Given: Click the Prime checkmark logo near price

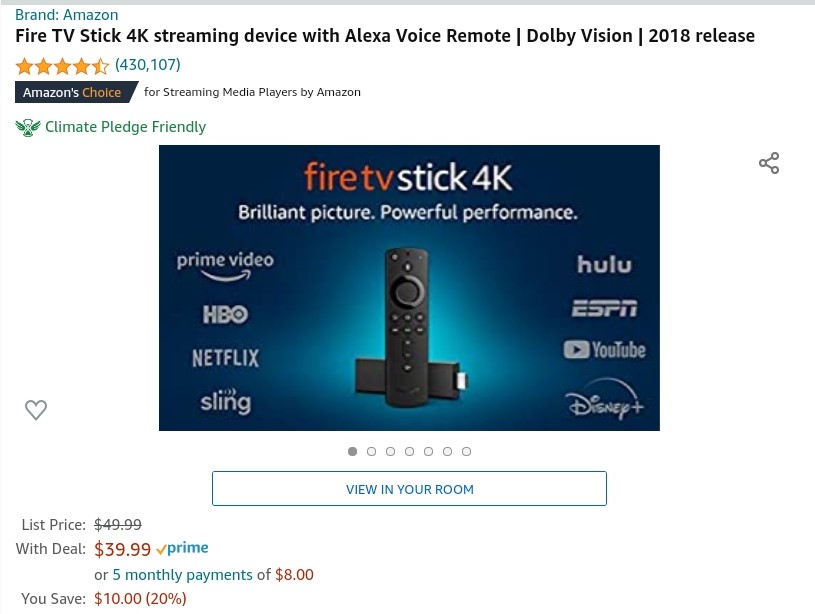Looking at the screenshot, I should (x=182, y=548).
